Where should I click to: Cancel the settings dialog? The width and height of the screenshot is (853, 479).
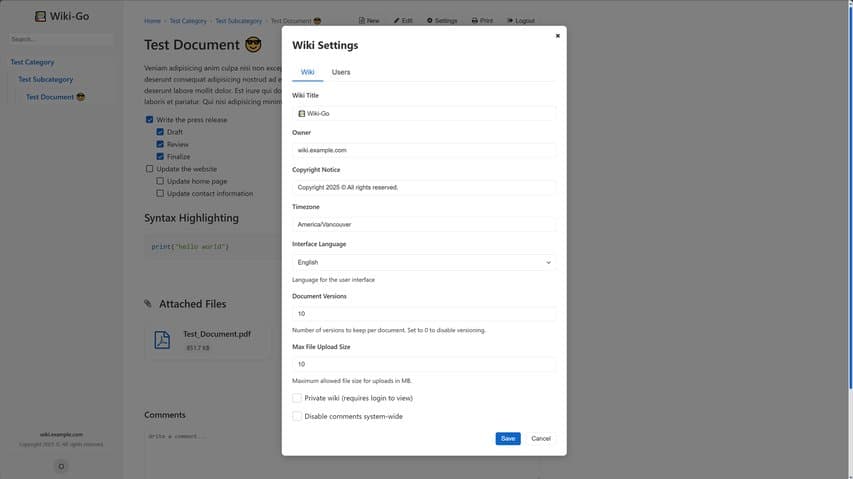point(541,438)
